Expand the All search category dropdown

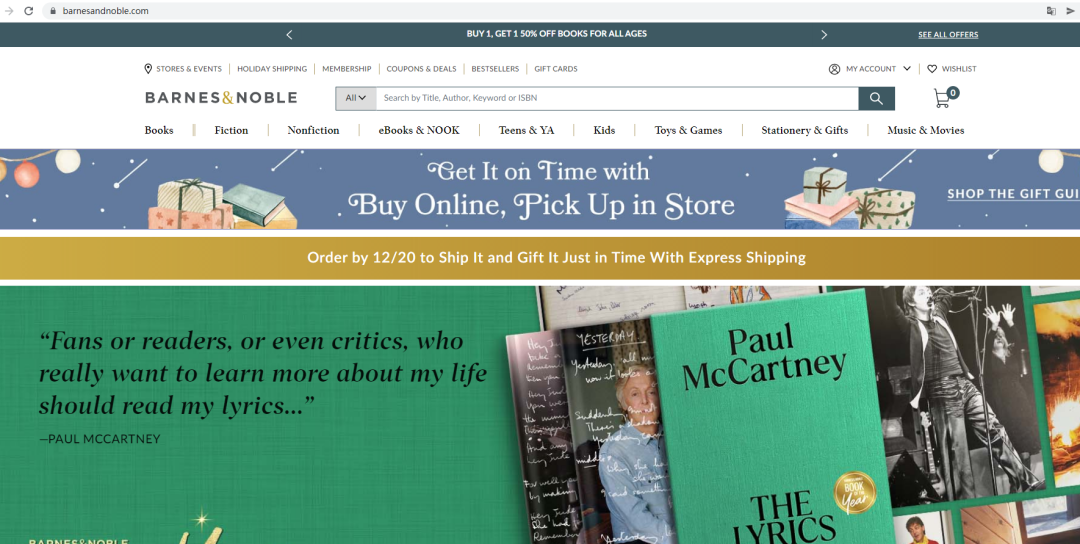click(355, 98)
